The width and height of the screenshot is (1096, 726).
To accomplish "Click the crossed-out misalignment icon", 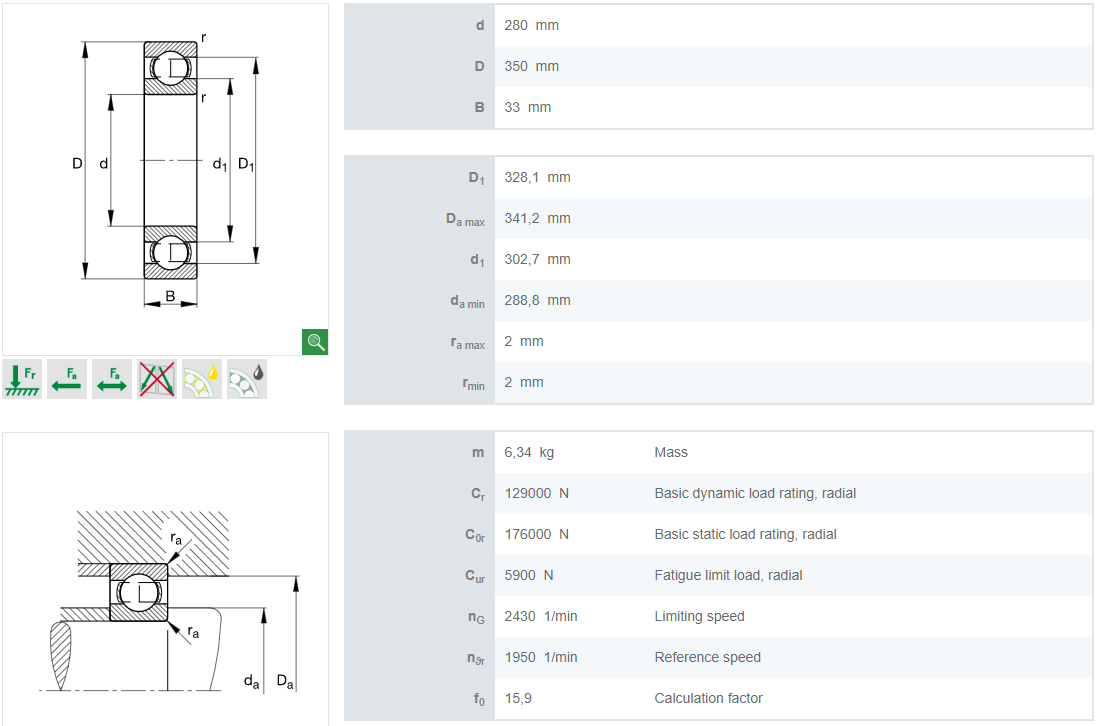I will point(157,379).
